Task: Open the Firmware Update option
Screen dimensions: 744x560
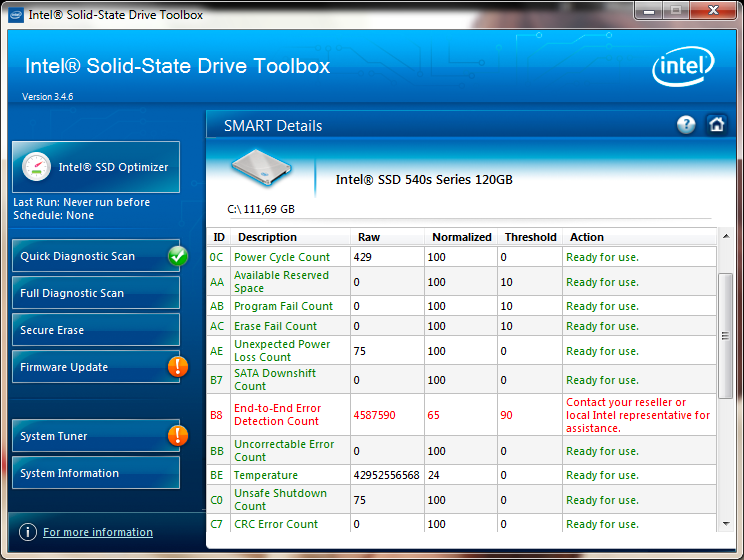Action: coord(96,367)
